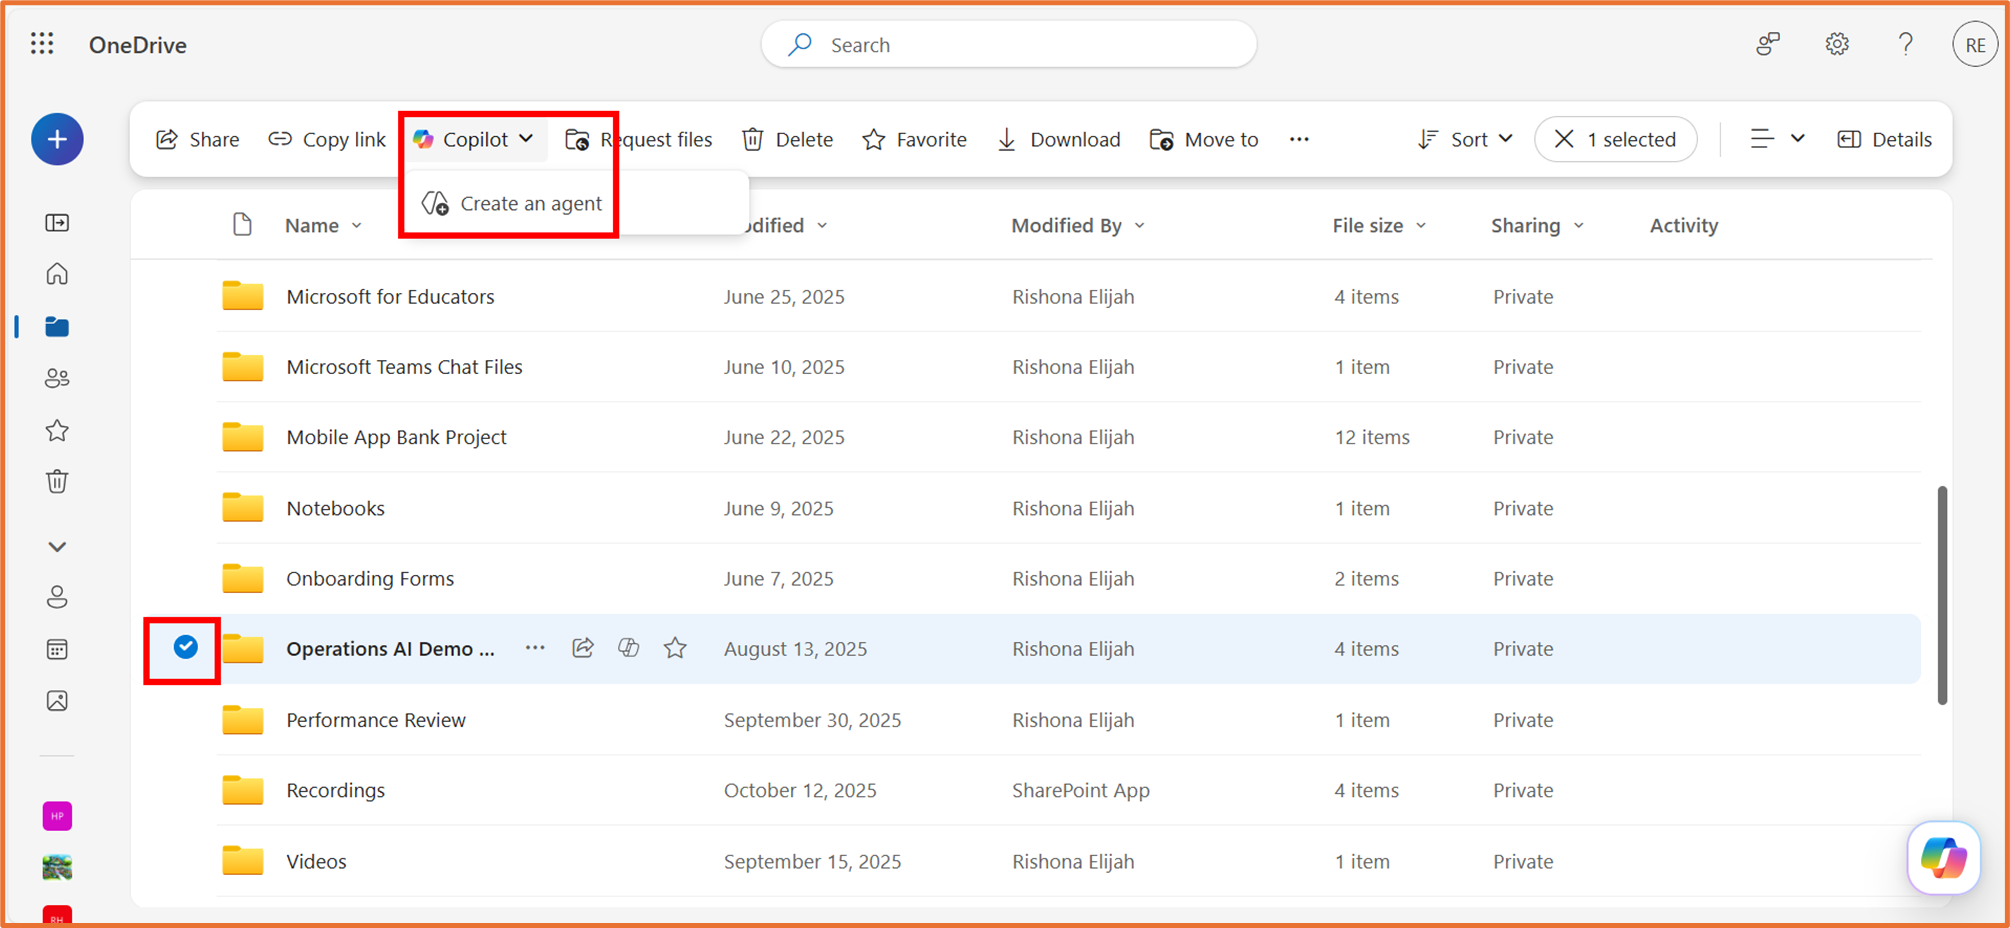The height and width of the screenshot is (928, 2010).
Task: Open Home in the left sidebar
Action: (x=57, y=274)
